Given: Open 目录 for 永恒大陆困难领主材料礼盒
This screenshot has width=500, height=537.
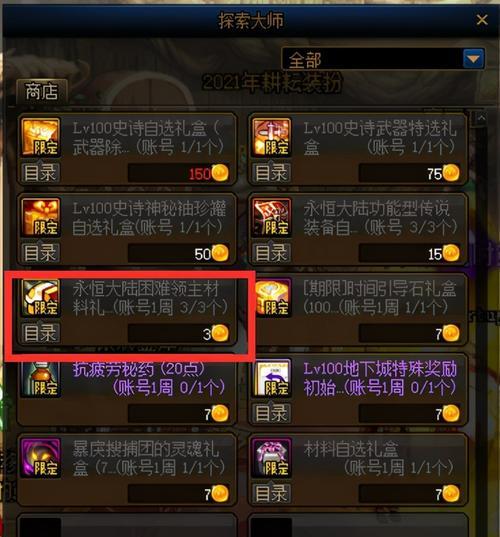Looking at the screenshot, I should pos(40,333).
